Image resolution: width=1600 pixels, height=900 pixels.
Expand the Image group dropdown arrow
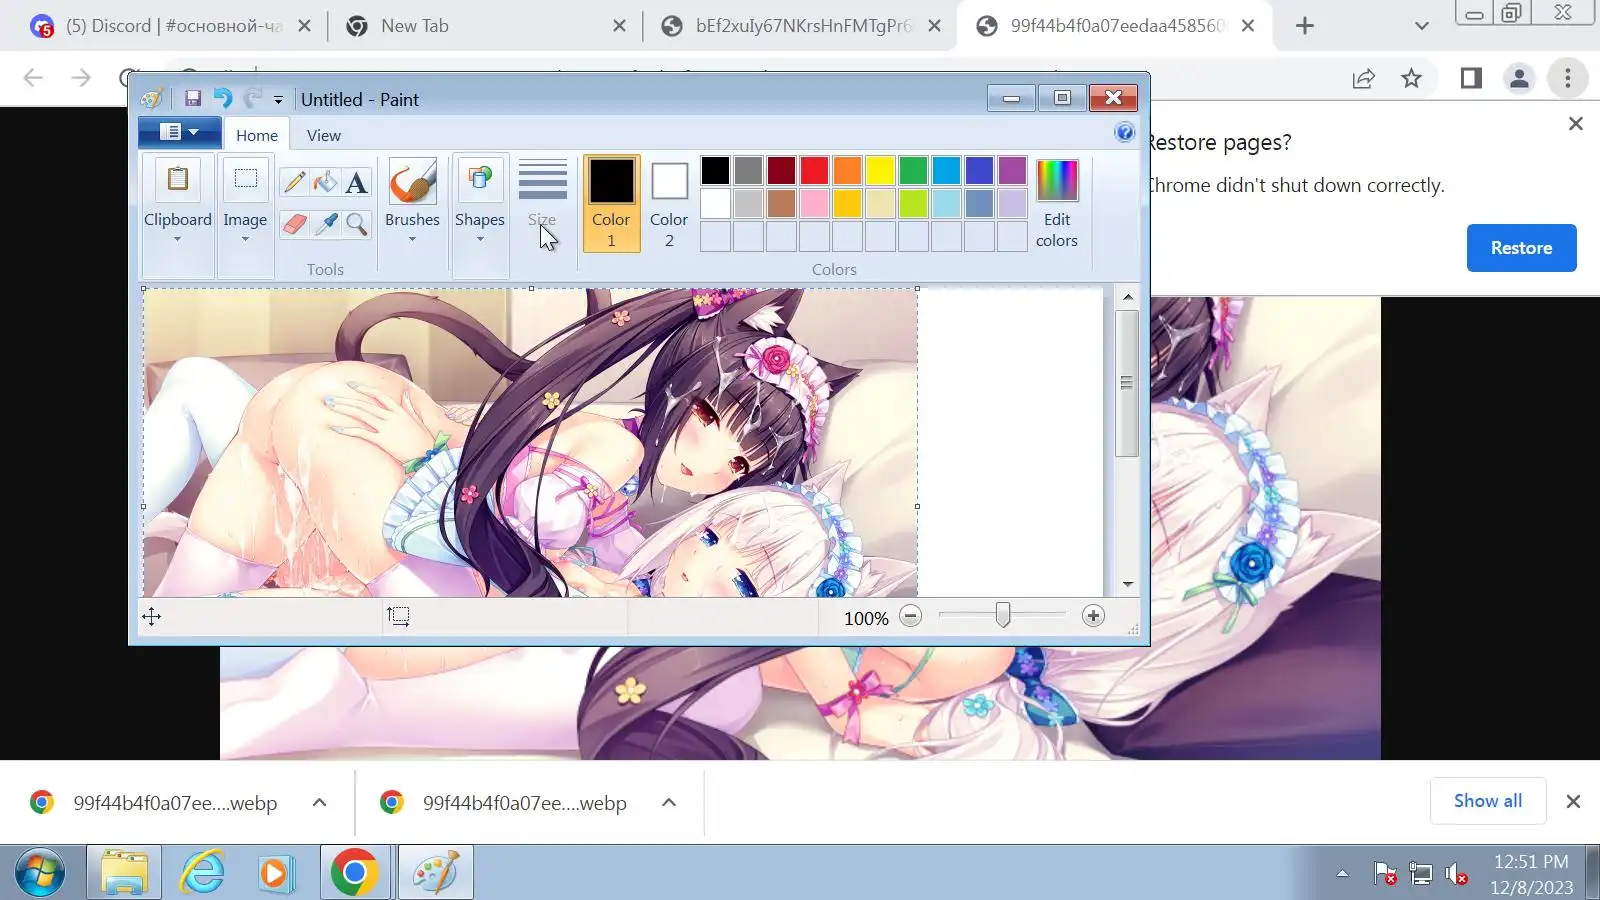(245, 240)
